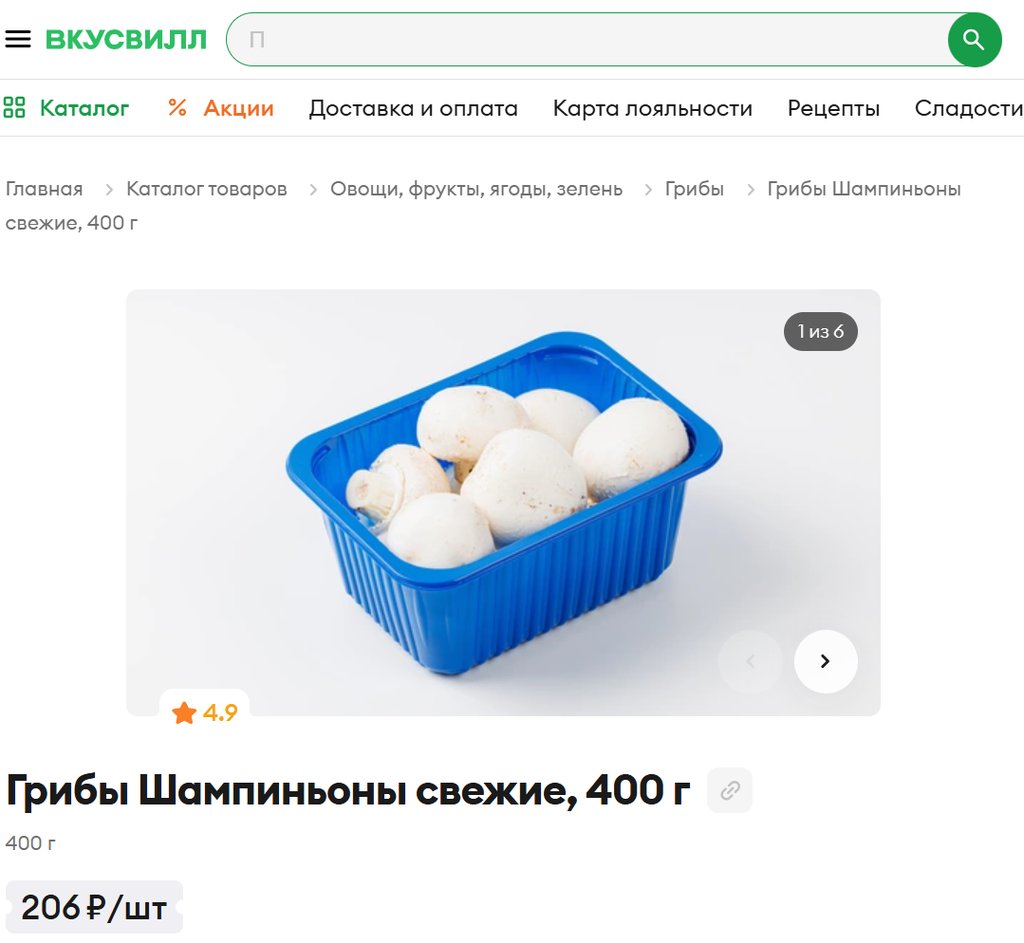Click the ВкусВилл logo
1024x943 pixels.
(x=125, y=39)
